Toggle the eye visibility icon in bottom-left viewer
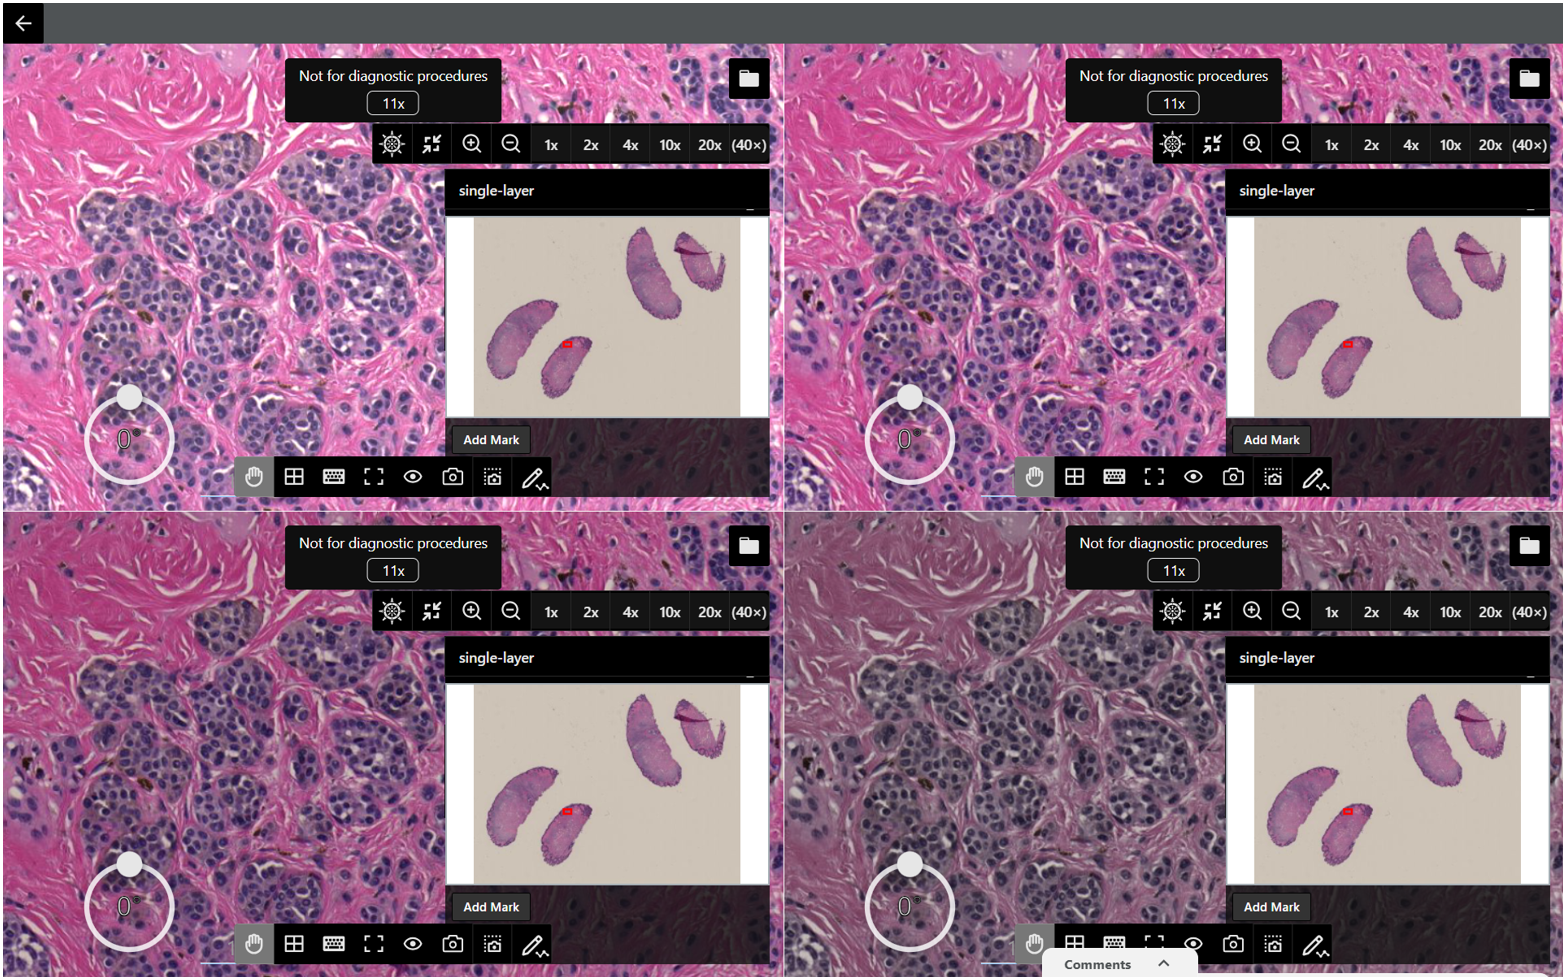The height and width of the screenshot is (977, 1567). (x=413, y=944)
